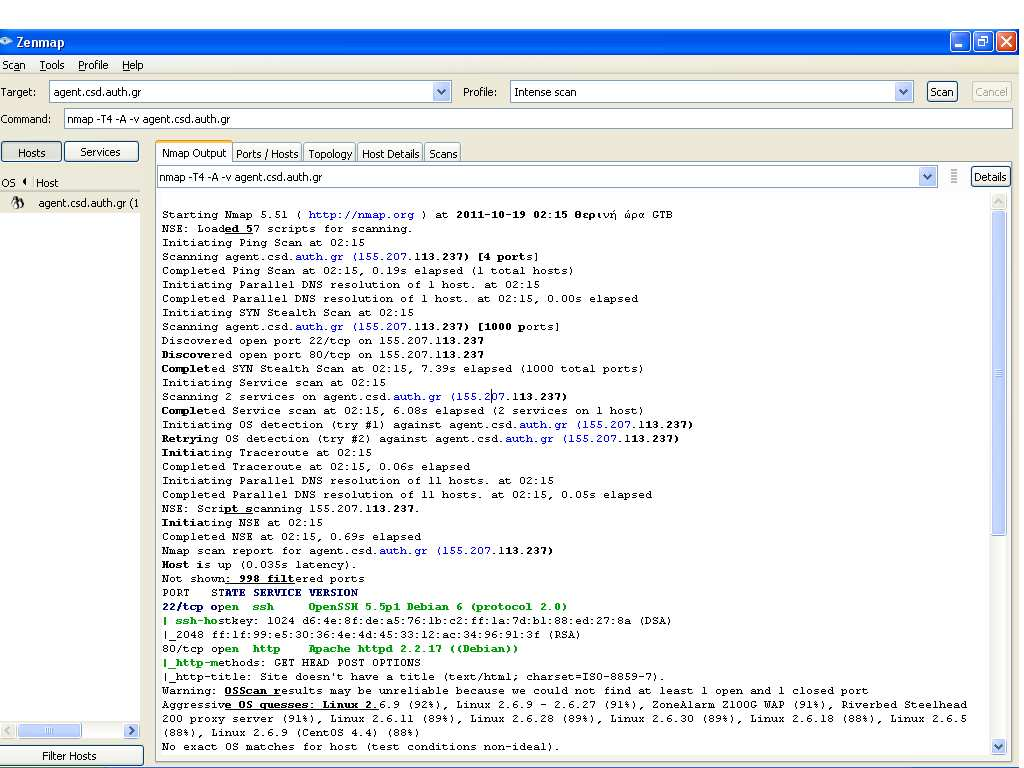The image size is (1024, 768).
Task: Click the hosts list horizontal scrollbar thumb
Action: 49,730
